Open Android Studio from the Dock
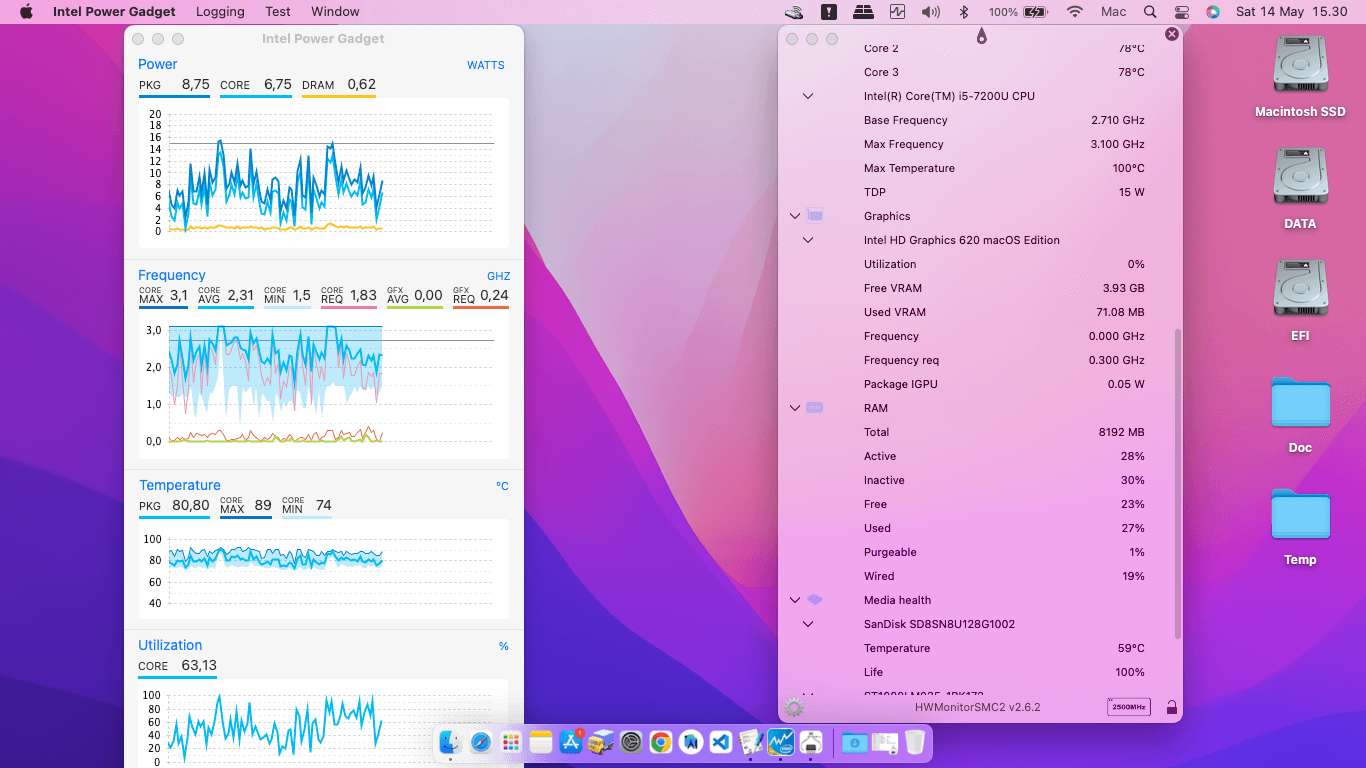 690,742
